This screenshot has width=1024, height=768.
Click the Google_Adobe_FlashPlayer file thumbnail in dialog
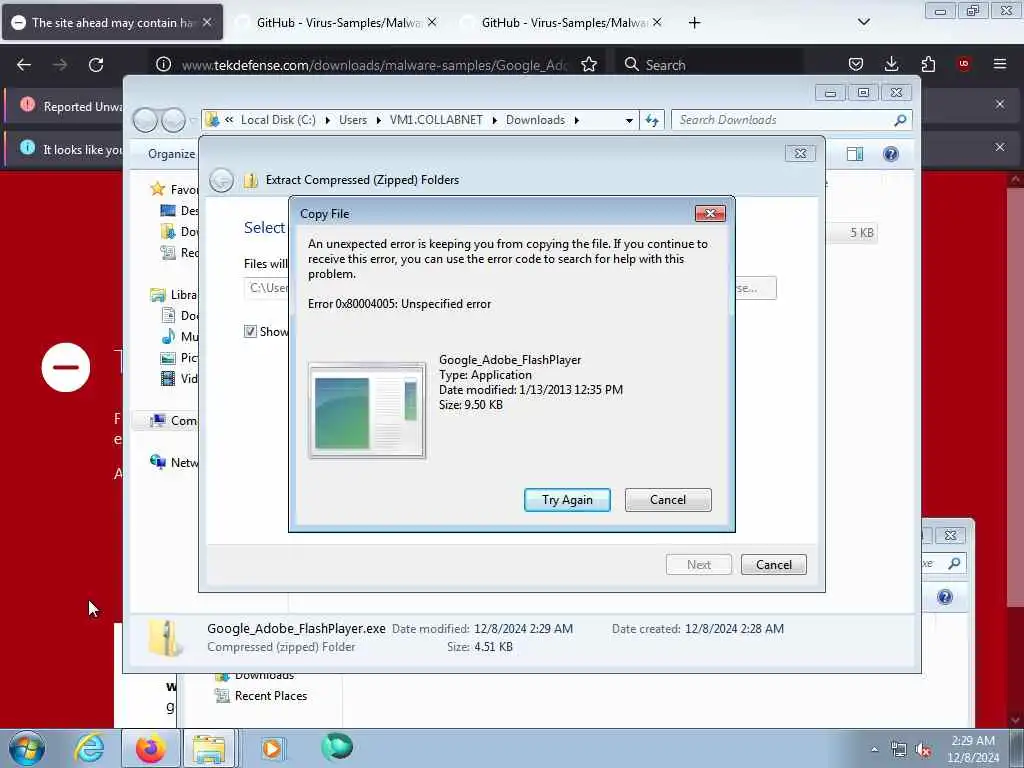[x=367, y=411]
